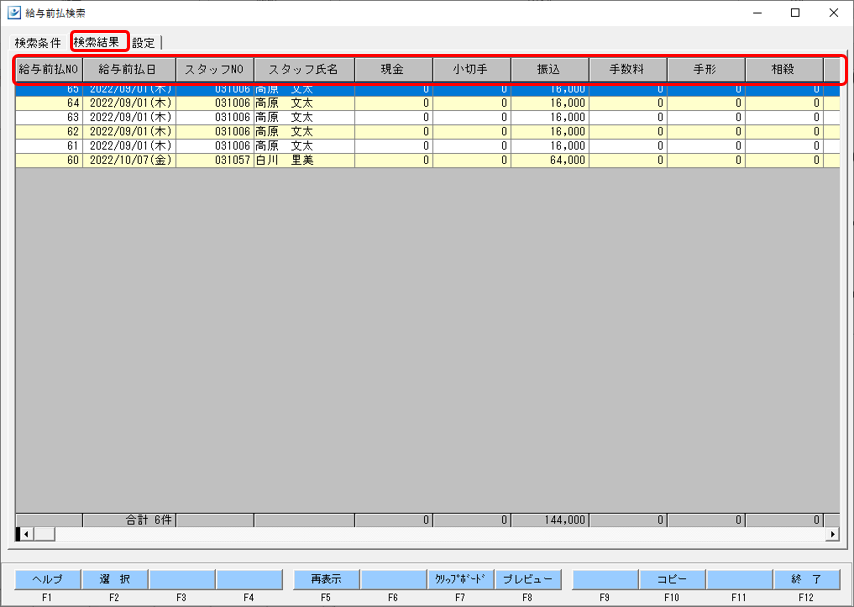Click the 合計 6件 summary cell
Viewport: 854px width, 607px height.
(x=129, y=520)
